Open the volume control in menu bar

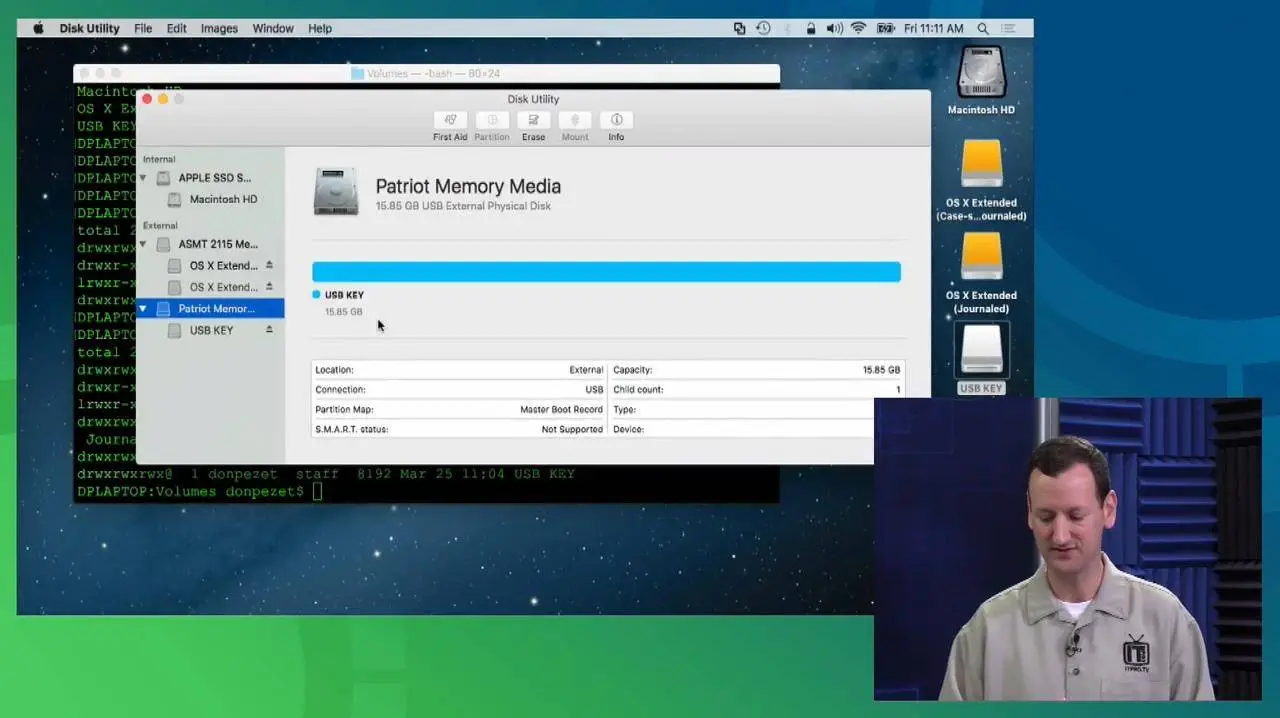pos(834,28)
